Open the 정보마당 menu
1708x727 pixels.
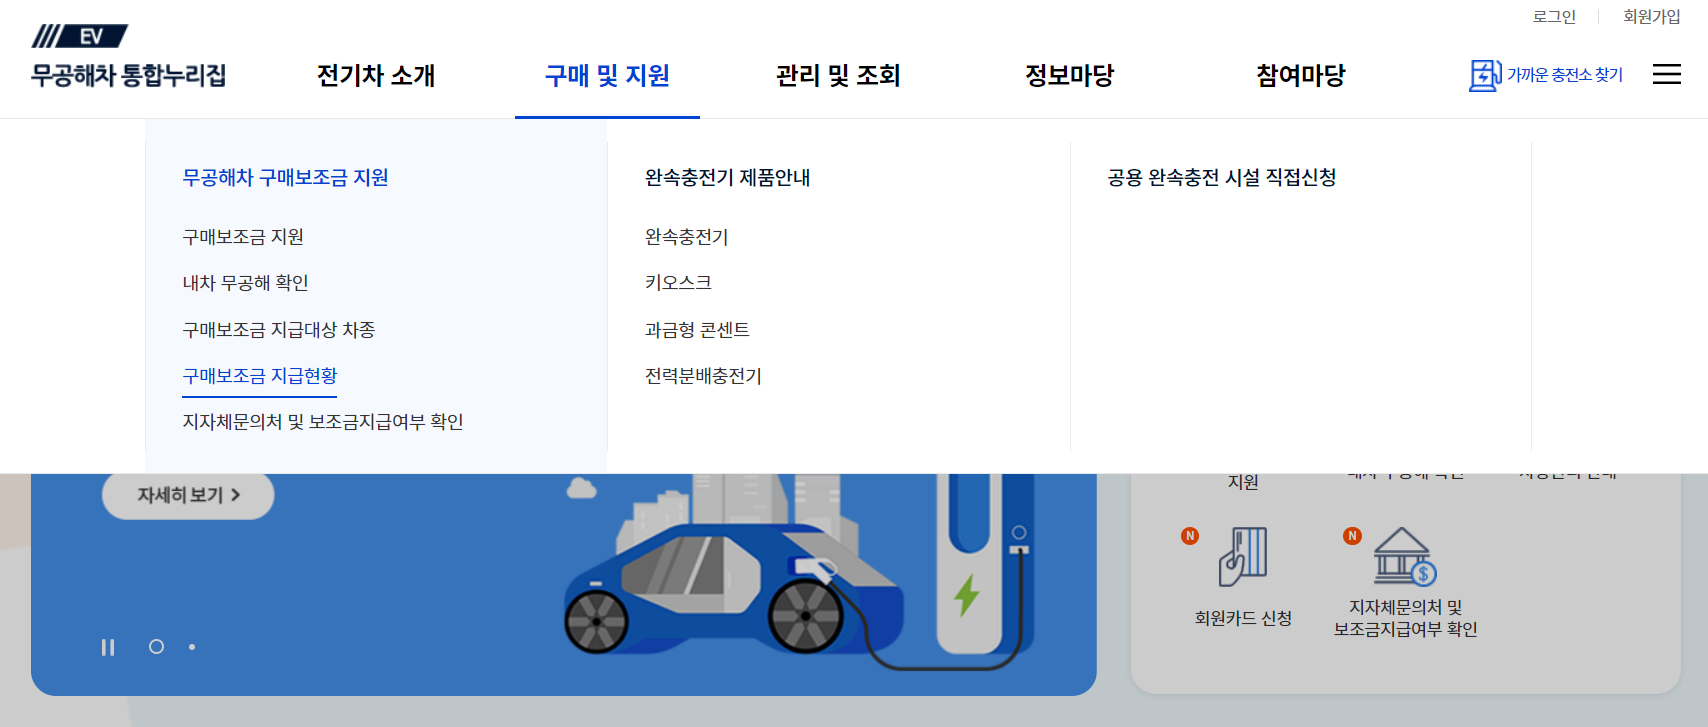click(1070, 75)
